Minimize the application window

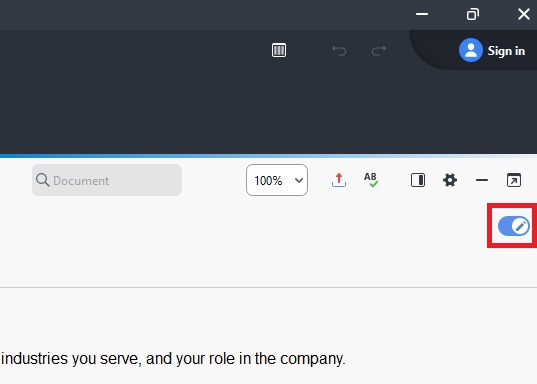click(422, 14)
